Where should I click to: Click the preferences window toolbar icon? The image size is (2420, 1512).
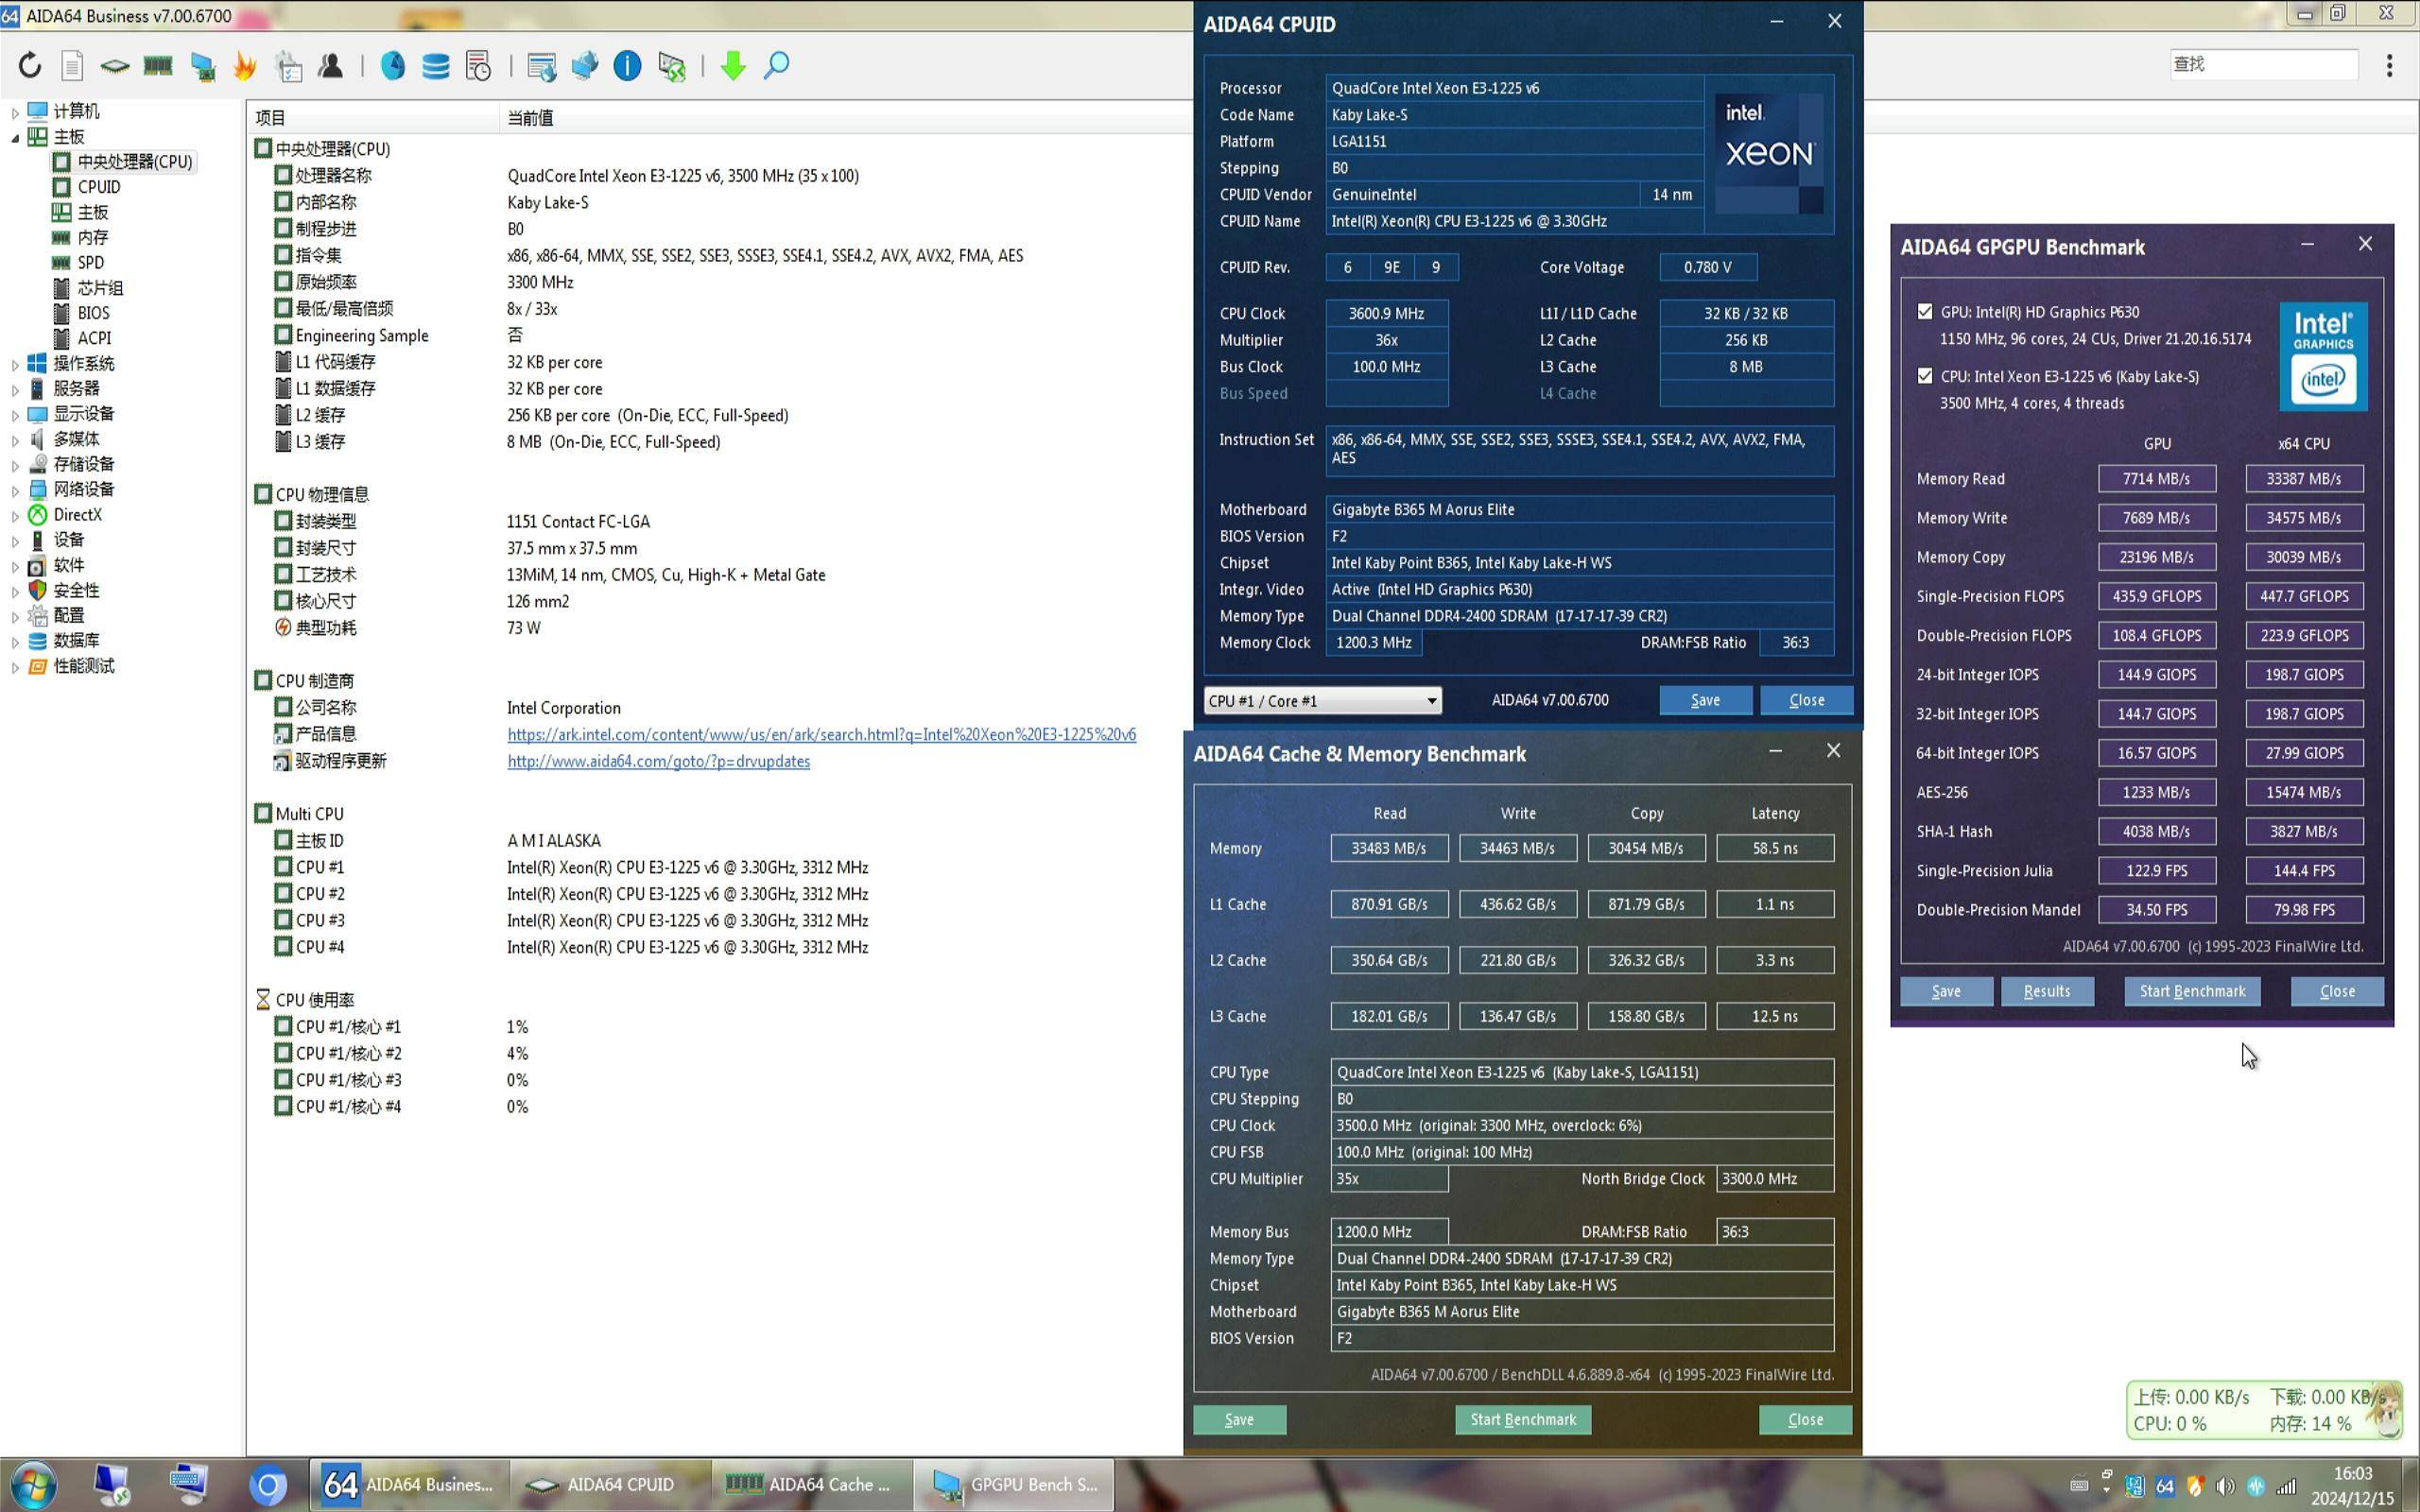pos(542,66)
